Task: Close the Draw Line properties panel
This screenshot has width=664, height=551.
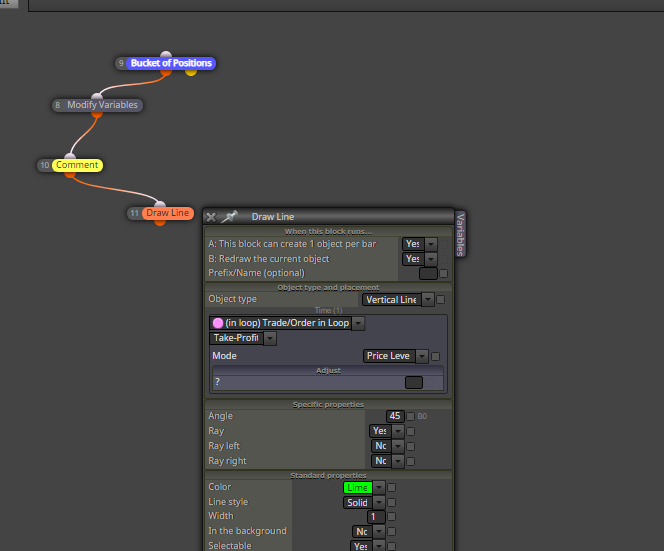Action: click(211, 217)
